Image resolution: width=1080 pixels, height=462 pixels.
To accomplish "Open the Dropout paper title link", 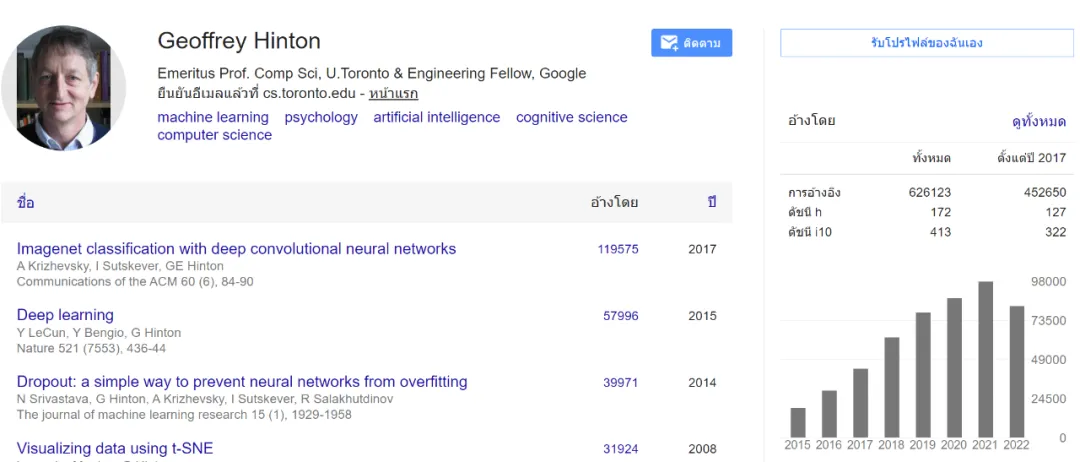I will tap(242, 382).
